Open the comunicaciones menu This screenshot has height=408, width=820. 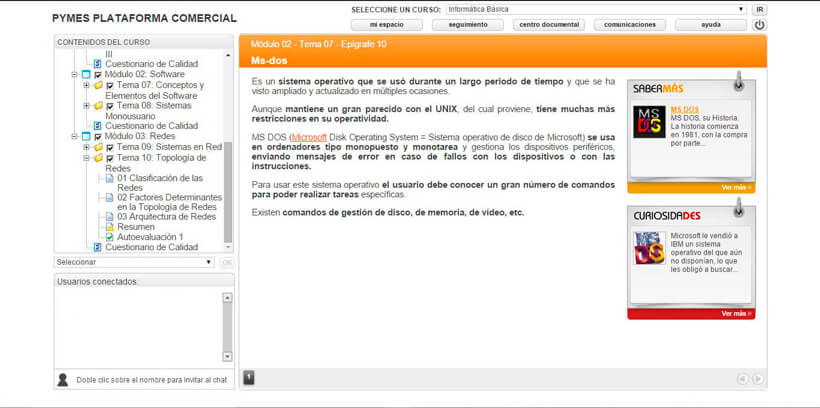(630, 25)
